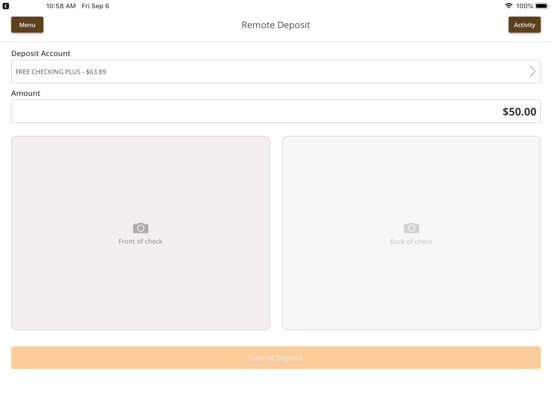Viewport: 552px width, 414px height.
Task: Select the Back of check label
Action: (411, 242)
